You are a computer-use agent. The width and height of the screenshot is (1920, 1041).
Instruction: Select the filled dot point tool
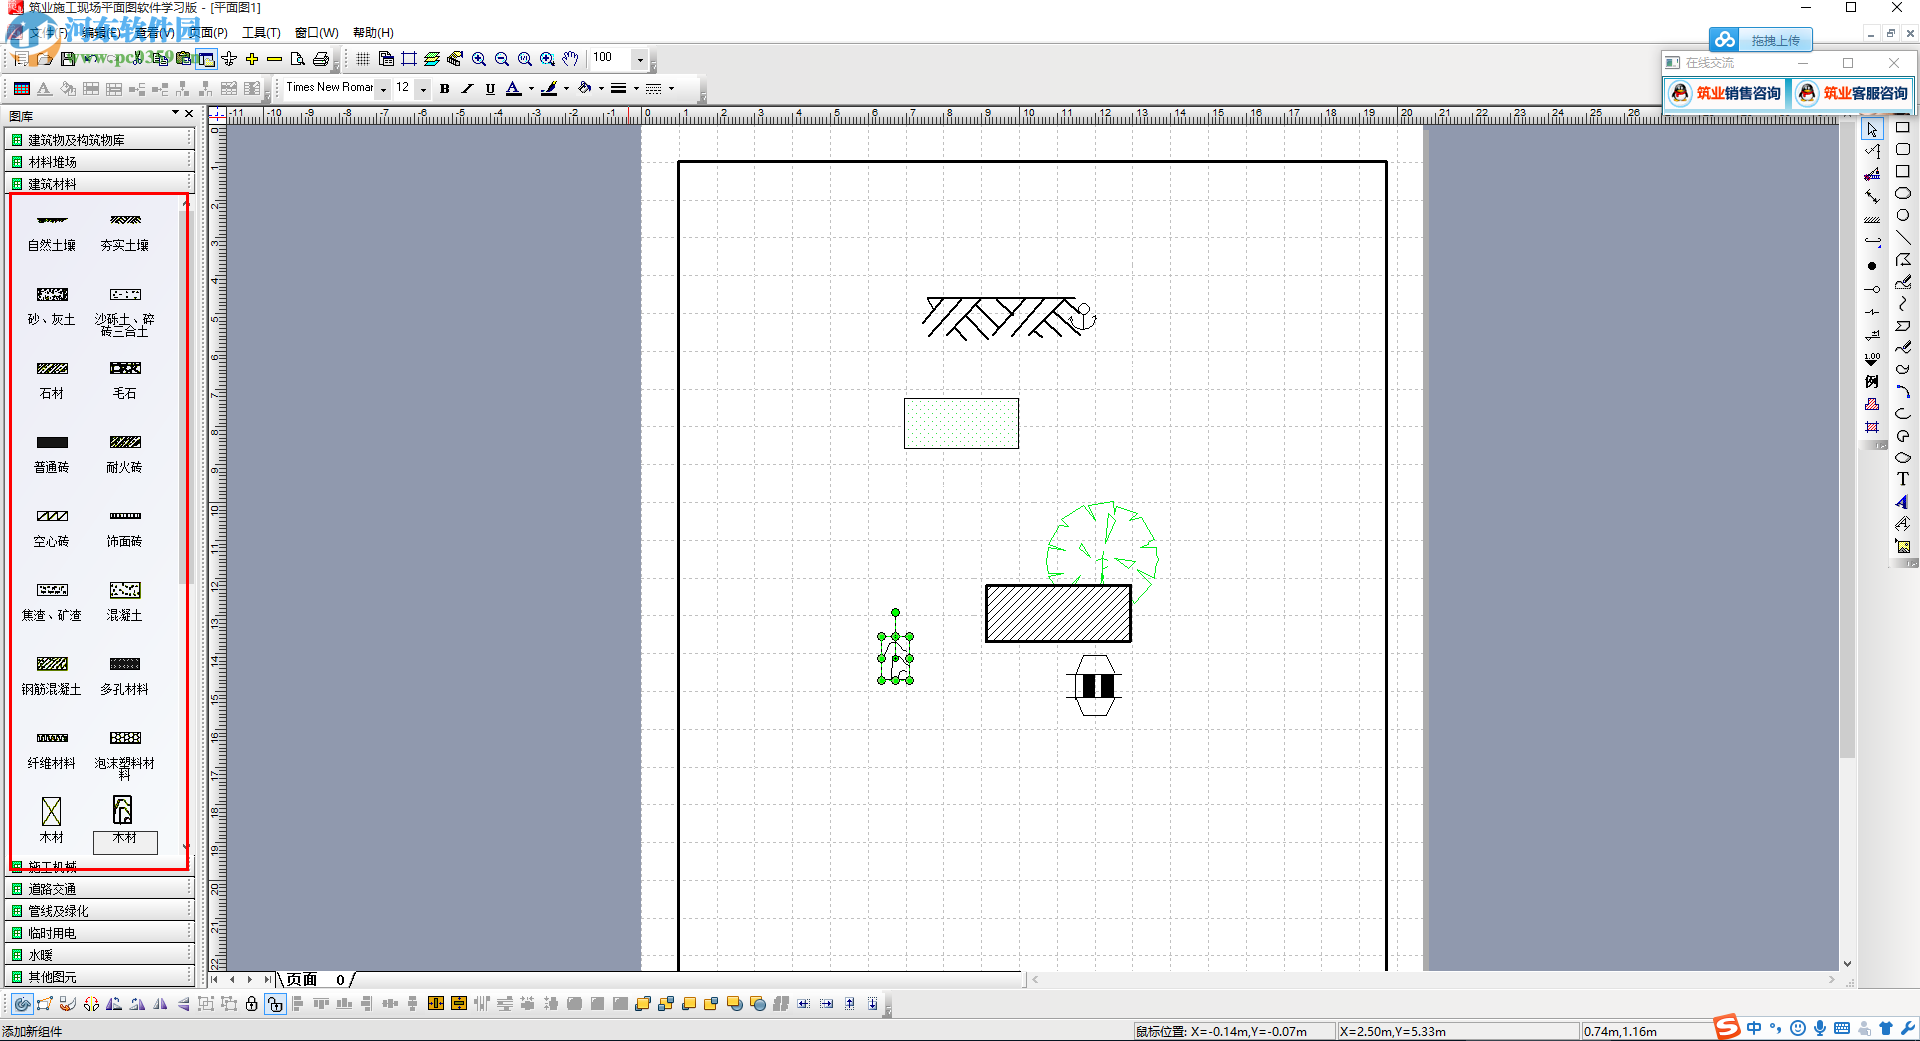[x=1872, y=266]
